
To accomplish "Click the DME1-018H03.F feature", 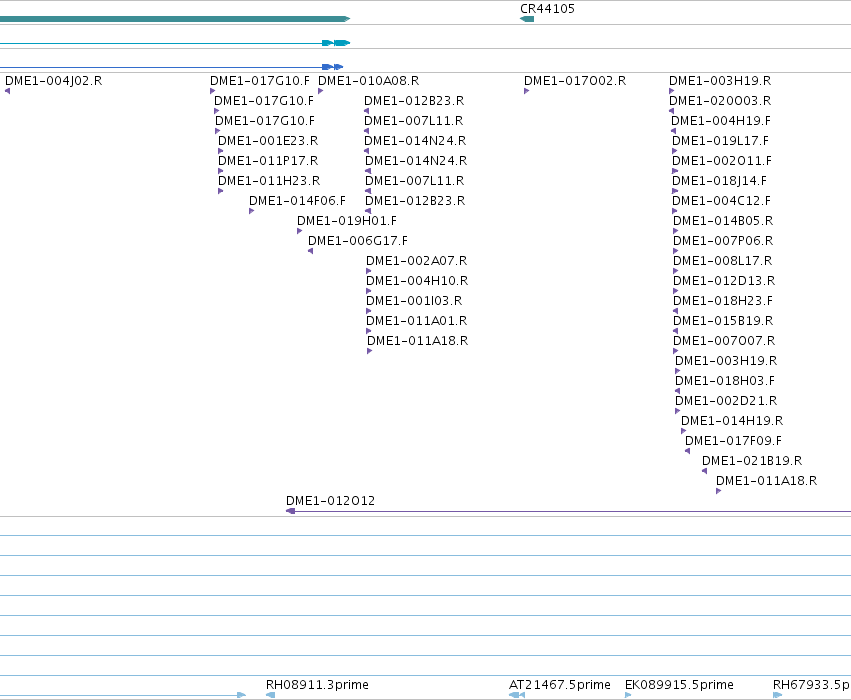I will 725,381.
